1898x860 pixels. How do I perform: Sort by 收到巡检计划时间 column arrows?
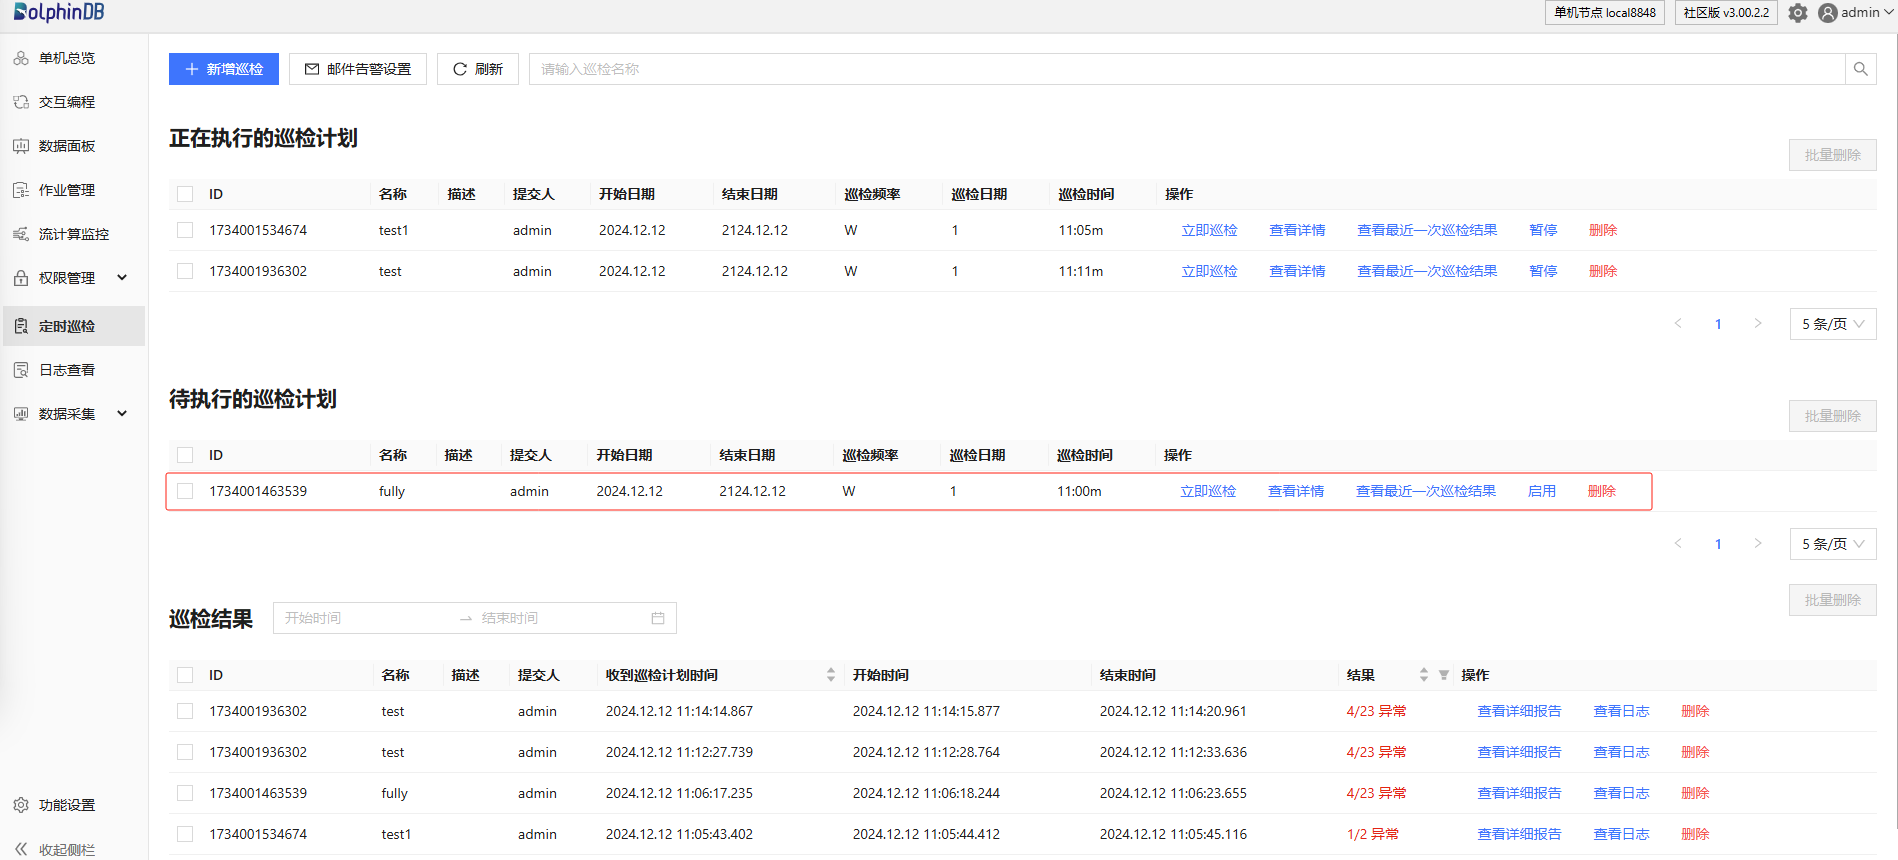point(830,675)
